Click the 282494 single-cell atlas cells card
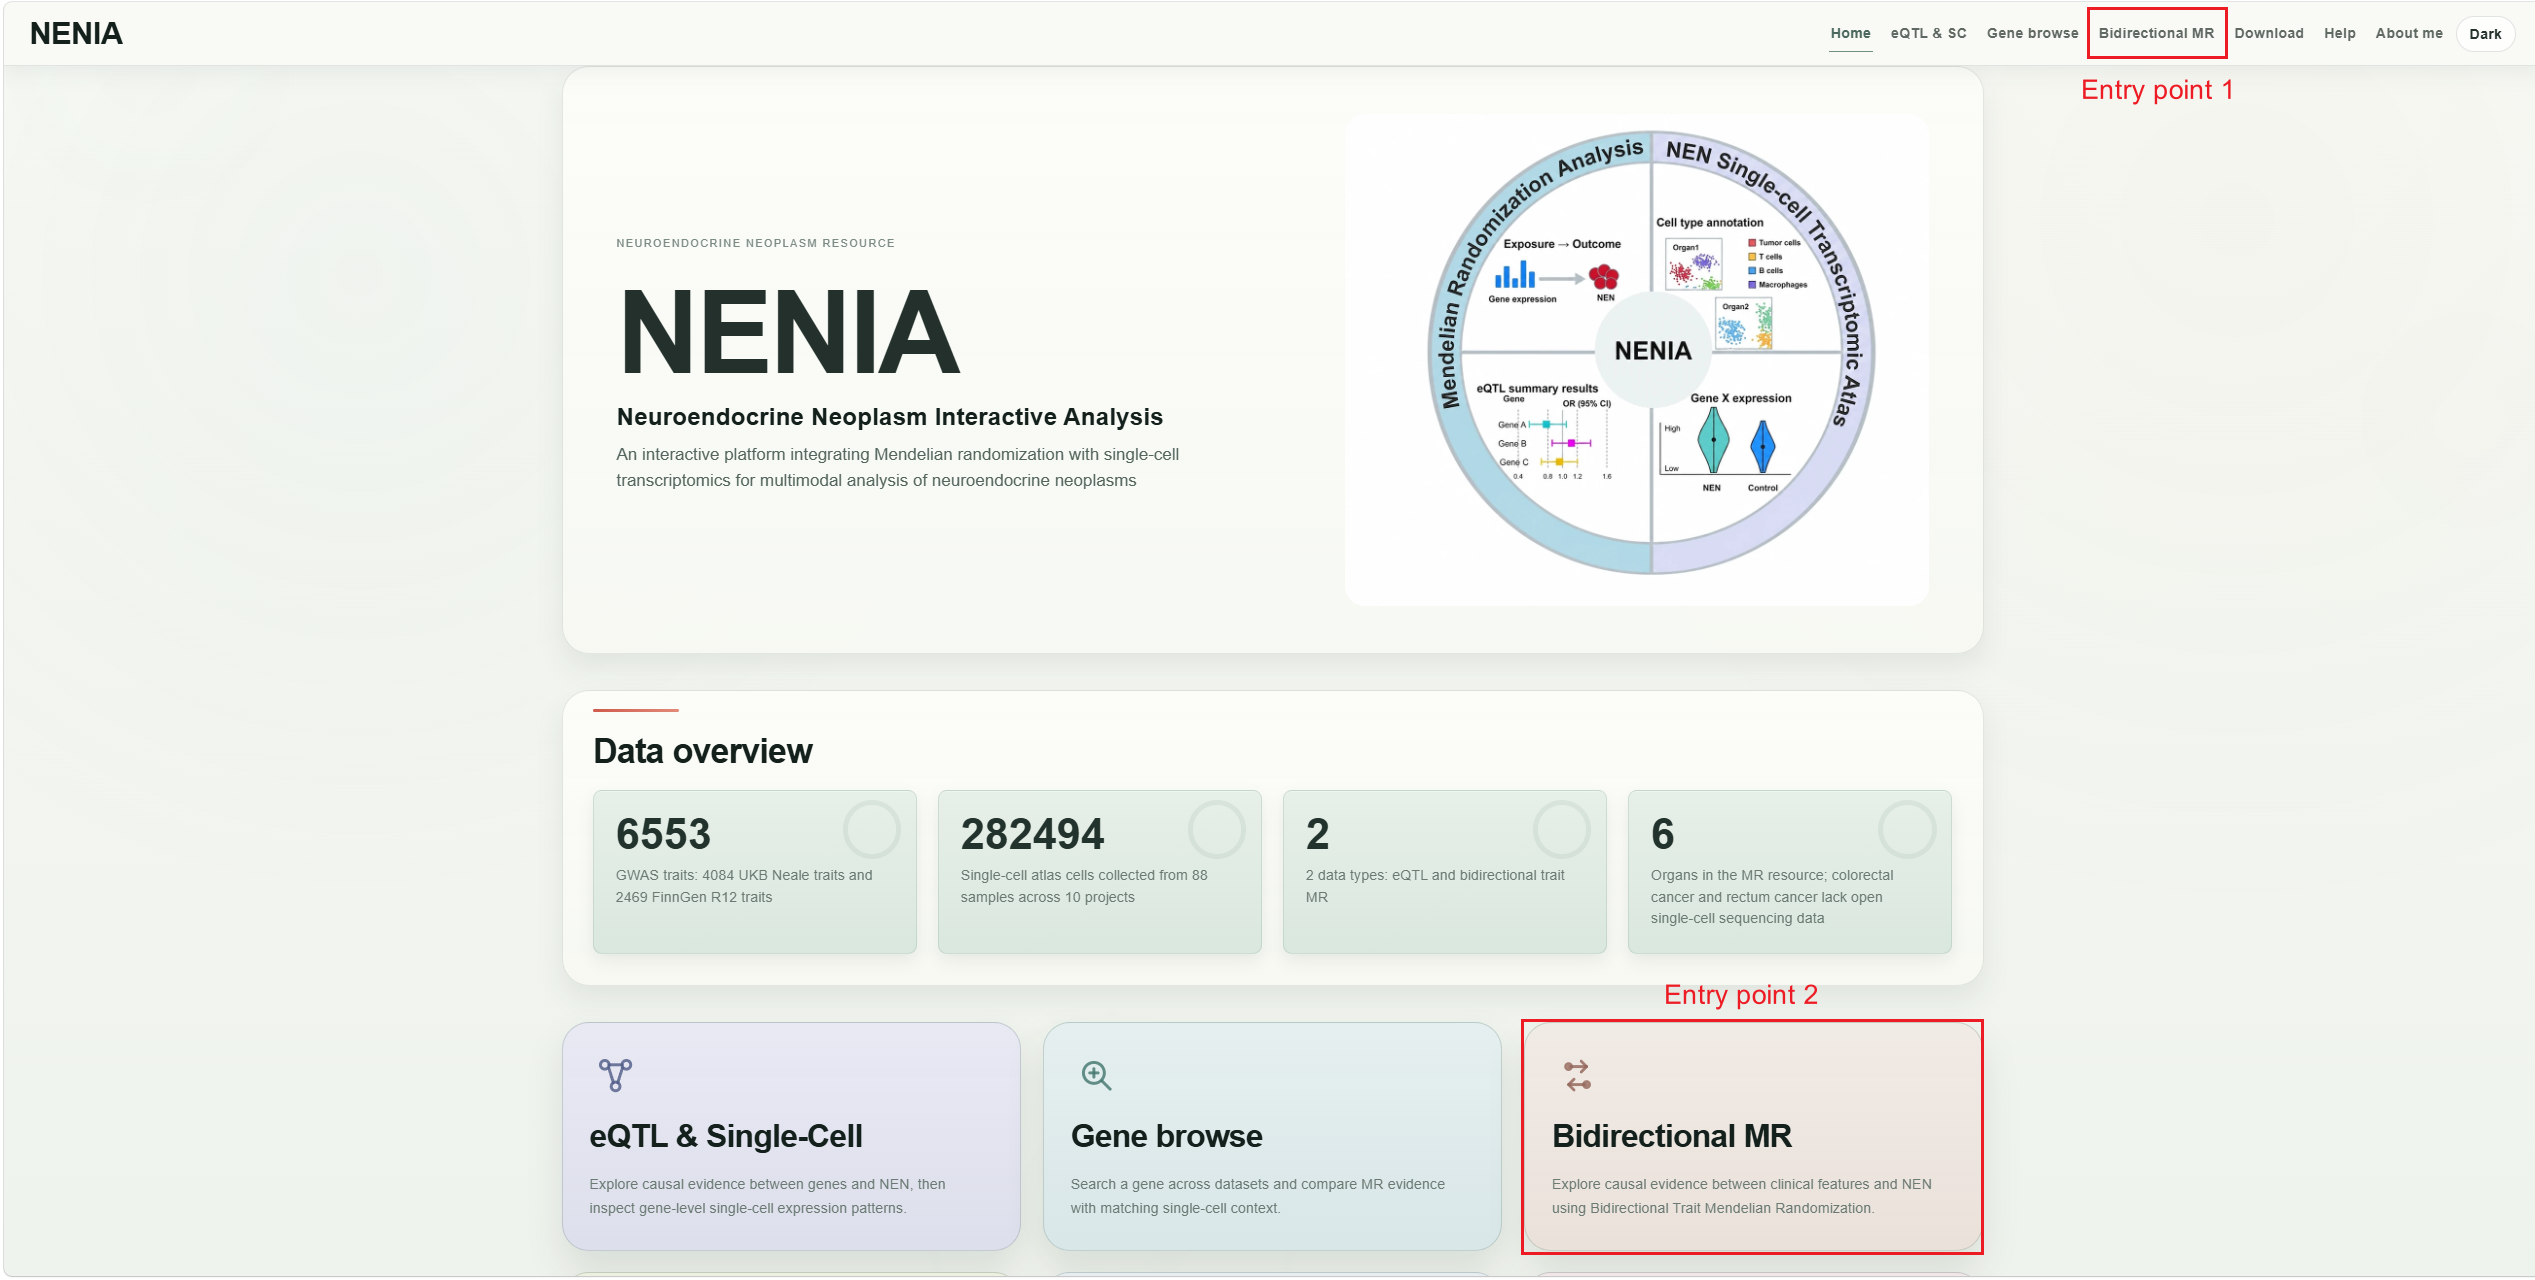Viewport: 2535px width, 1280px height. click(x=1100, y=871)
